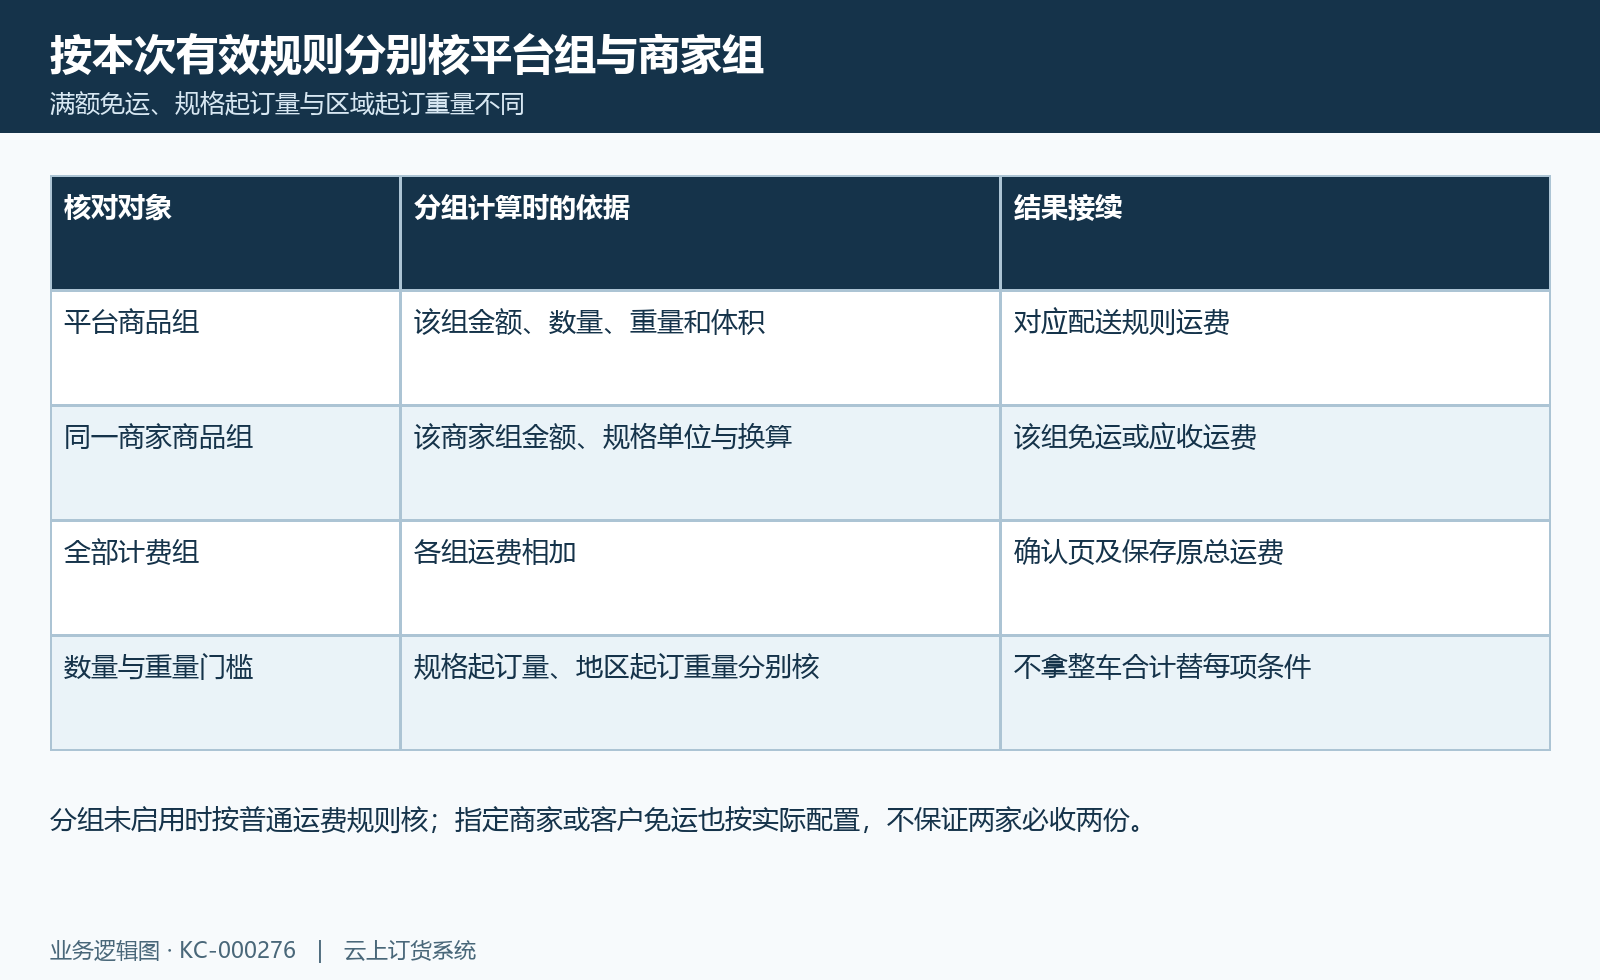1600x980 pixels.
Task: Click the title 按本次有效规则分别核平台组与商家组
Action: pos(407,55)
